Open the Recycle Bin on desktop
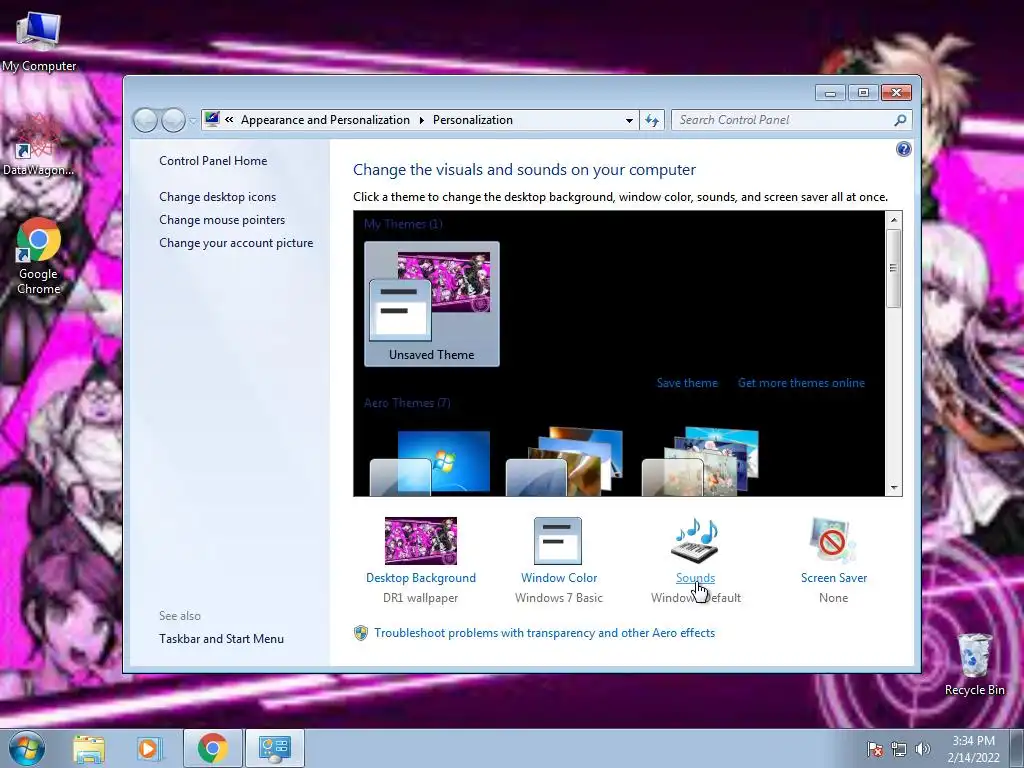This screenshot has width=1024, height=768. 974,664
